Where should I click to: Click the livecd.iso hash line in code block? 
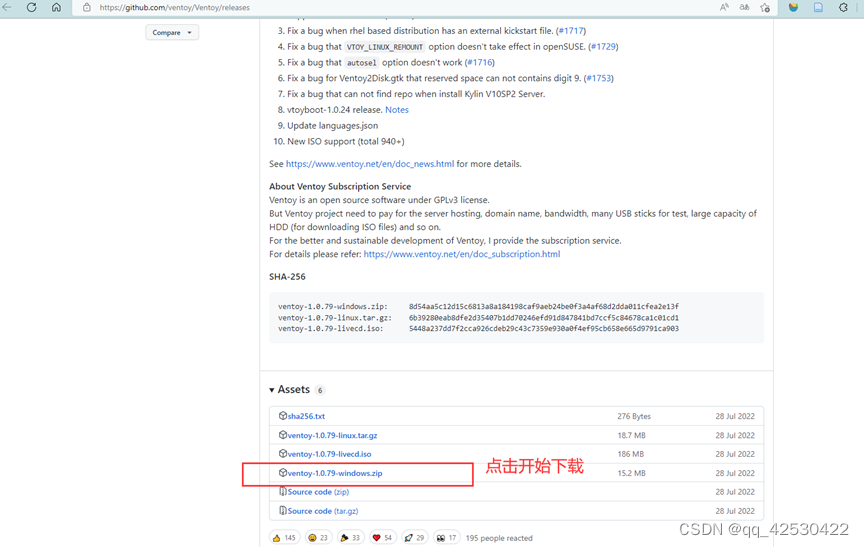click(x=478, y=329)
